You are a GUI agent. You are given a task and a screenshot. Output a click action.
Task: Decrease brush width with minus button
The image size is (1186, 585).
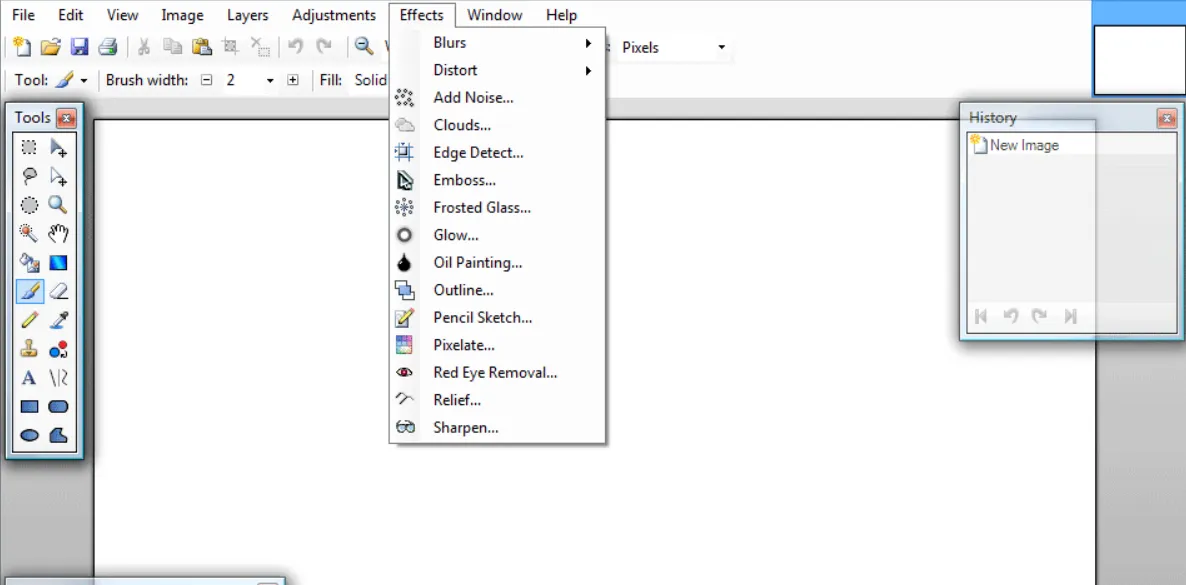207,80
